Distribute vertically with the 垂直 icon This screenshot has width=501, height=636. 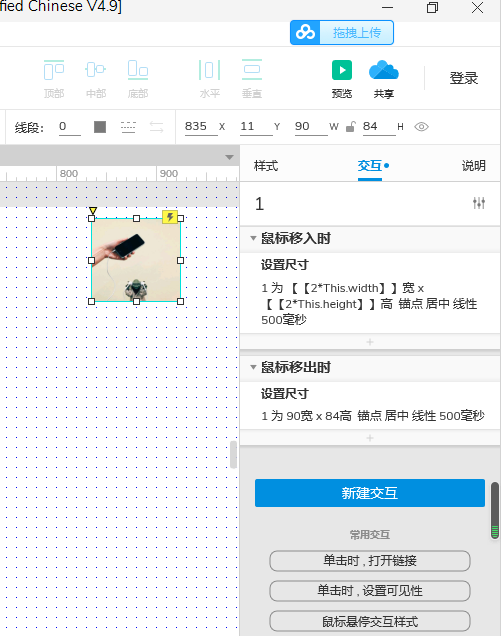(252, 69)
